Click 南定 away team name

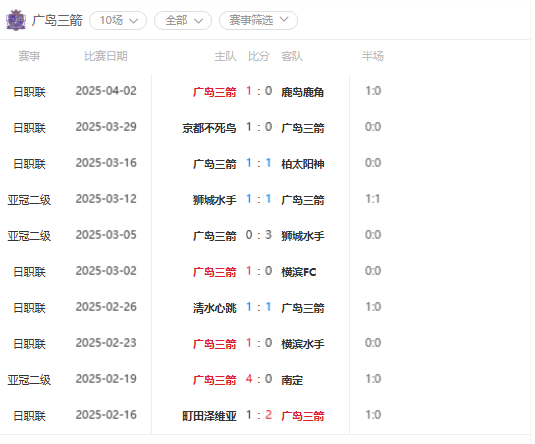[292, 380]
